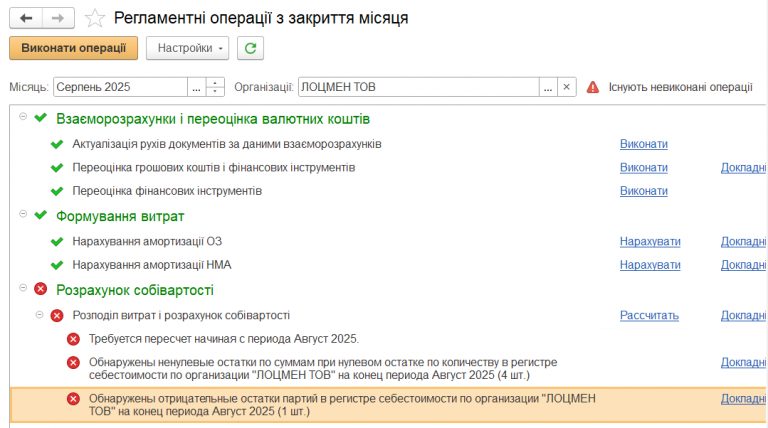This screenshot has height=428, width=768.
Task: Go back with the left arrow button
Action: 26,18
